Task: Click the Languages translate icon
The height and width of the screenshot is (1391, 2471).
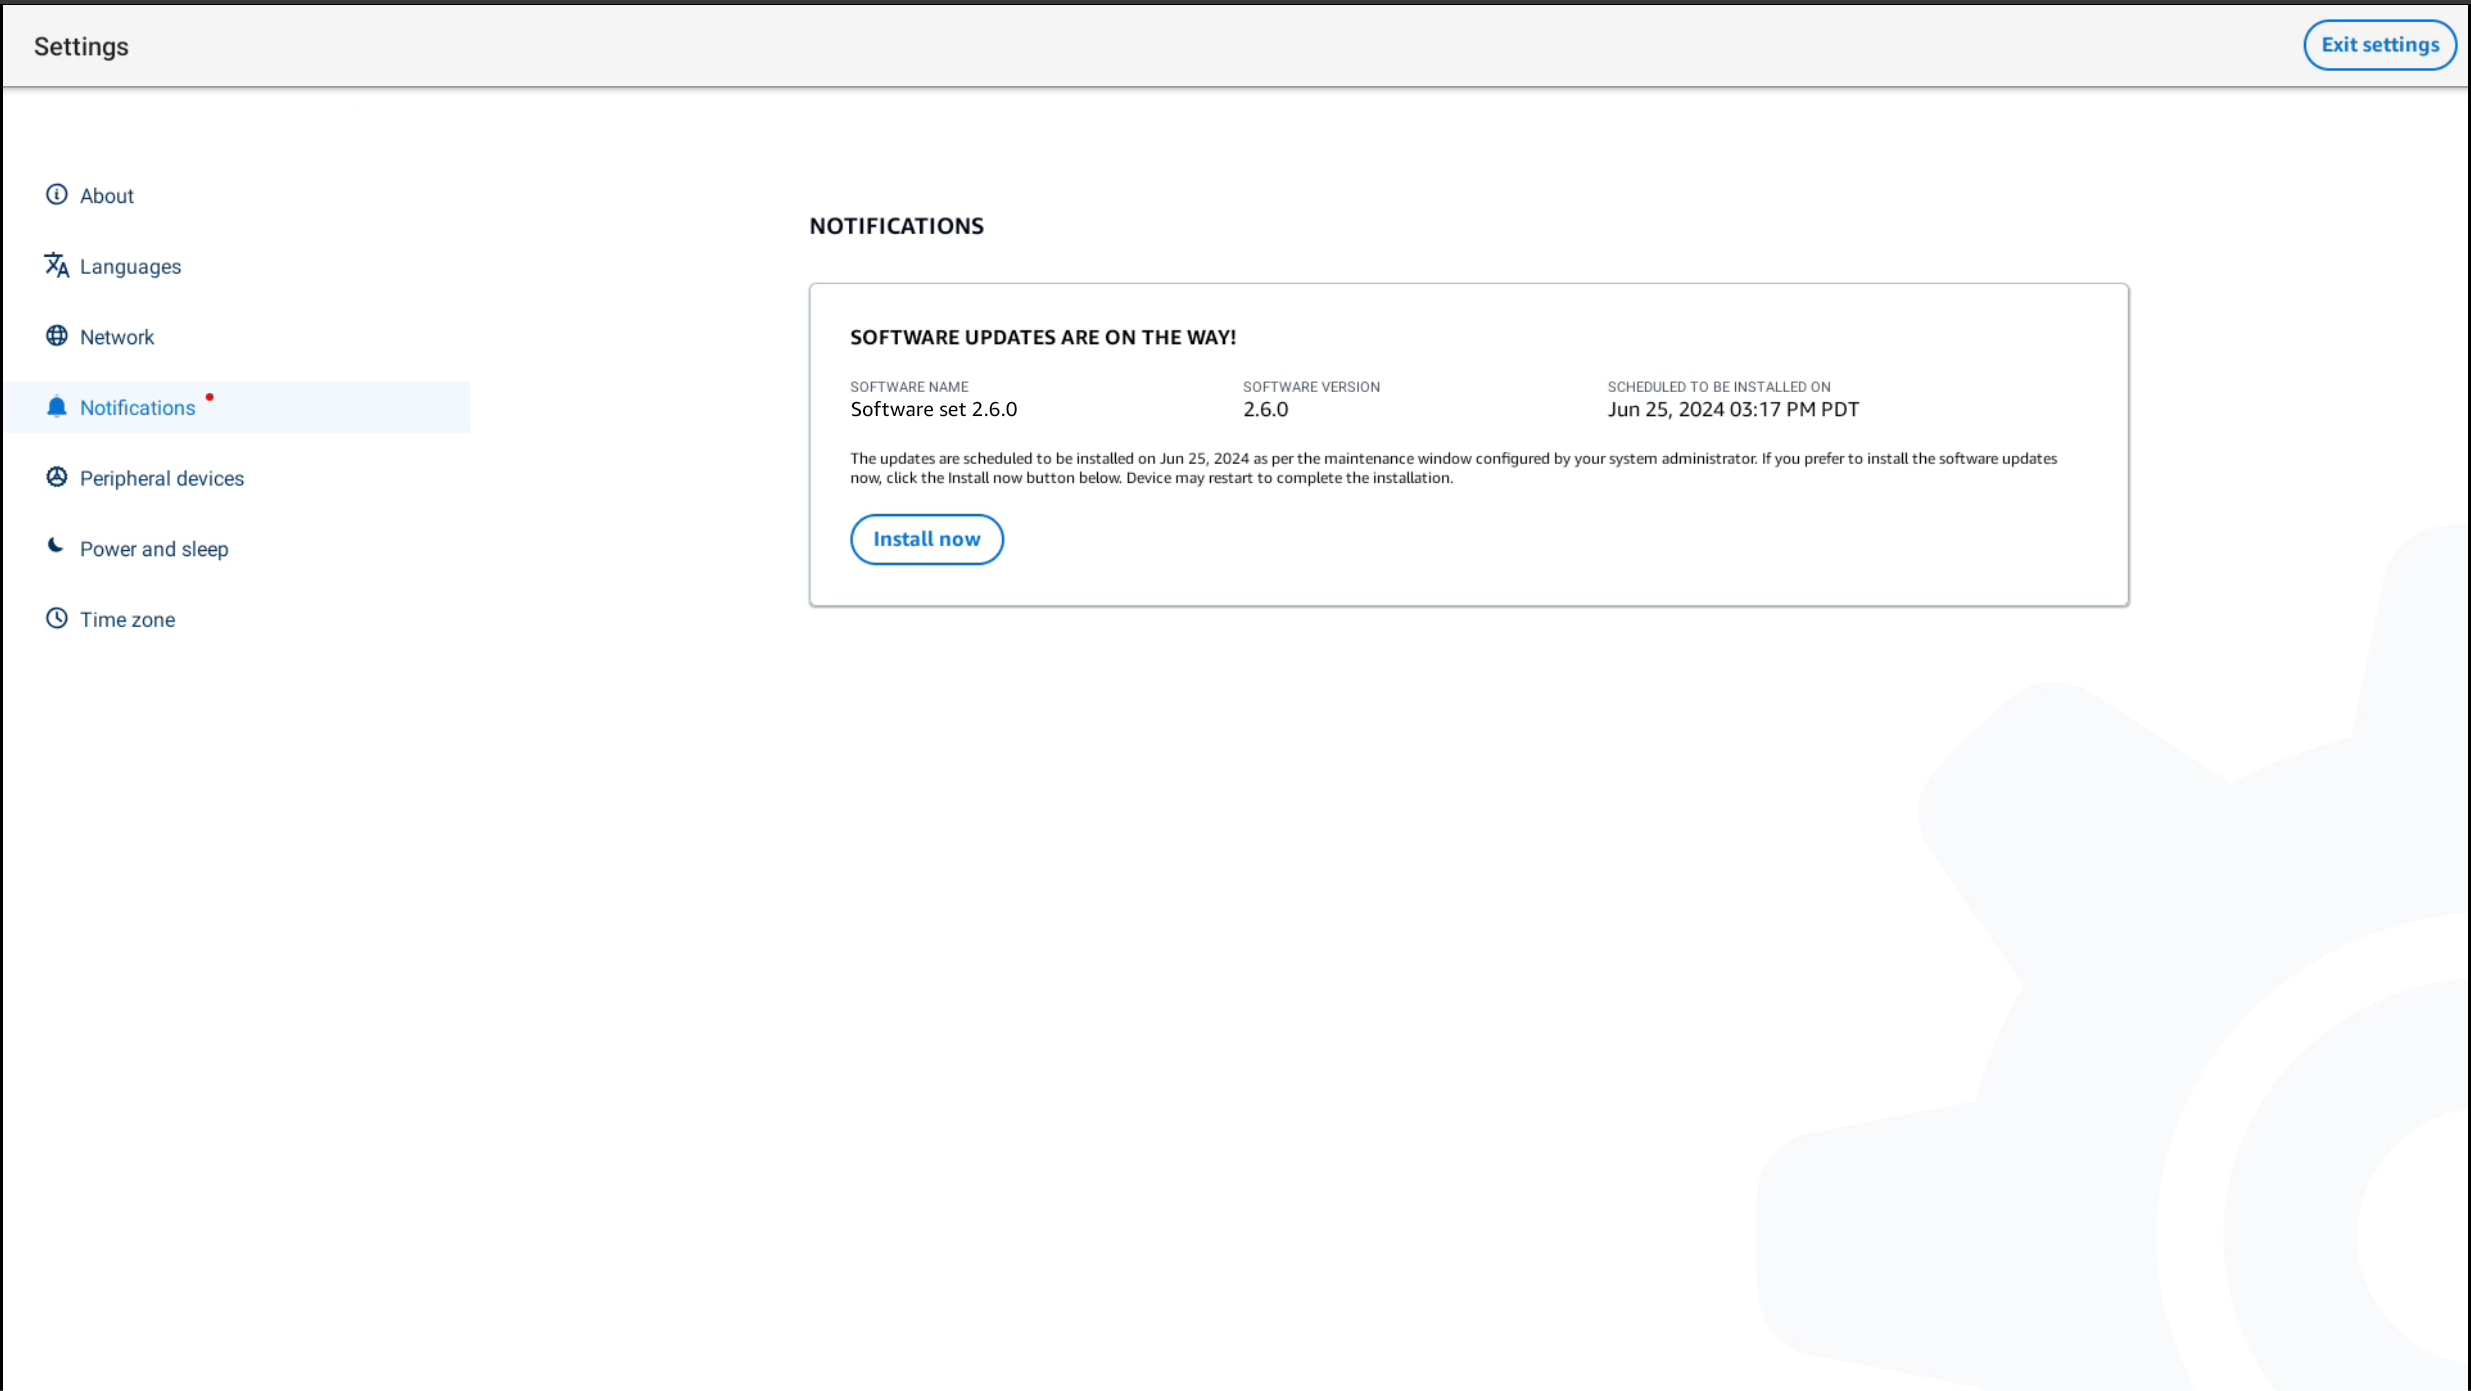Action: [57, 265]
